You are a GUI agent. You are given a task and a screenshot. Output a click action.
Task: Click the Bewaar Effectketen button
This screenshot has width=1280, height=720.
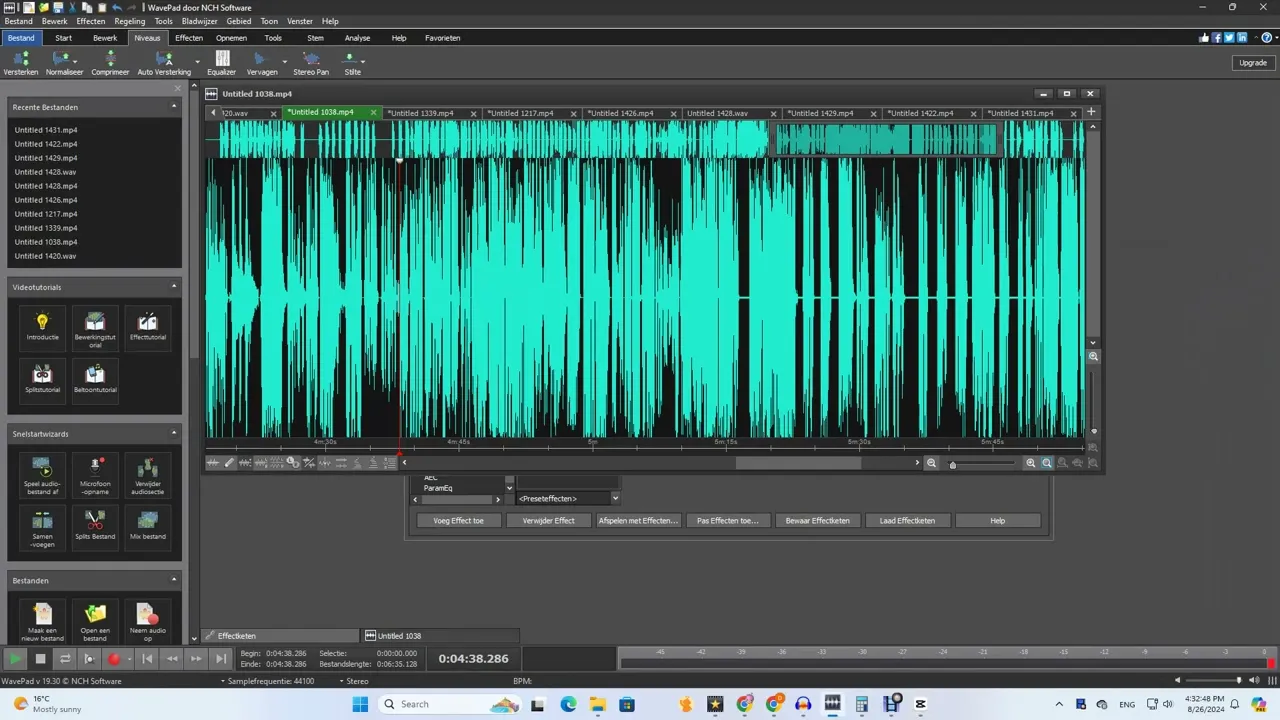point(817,520)
